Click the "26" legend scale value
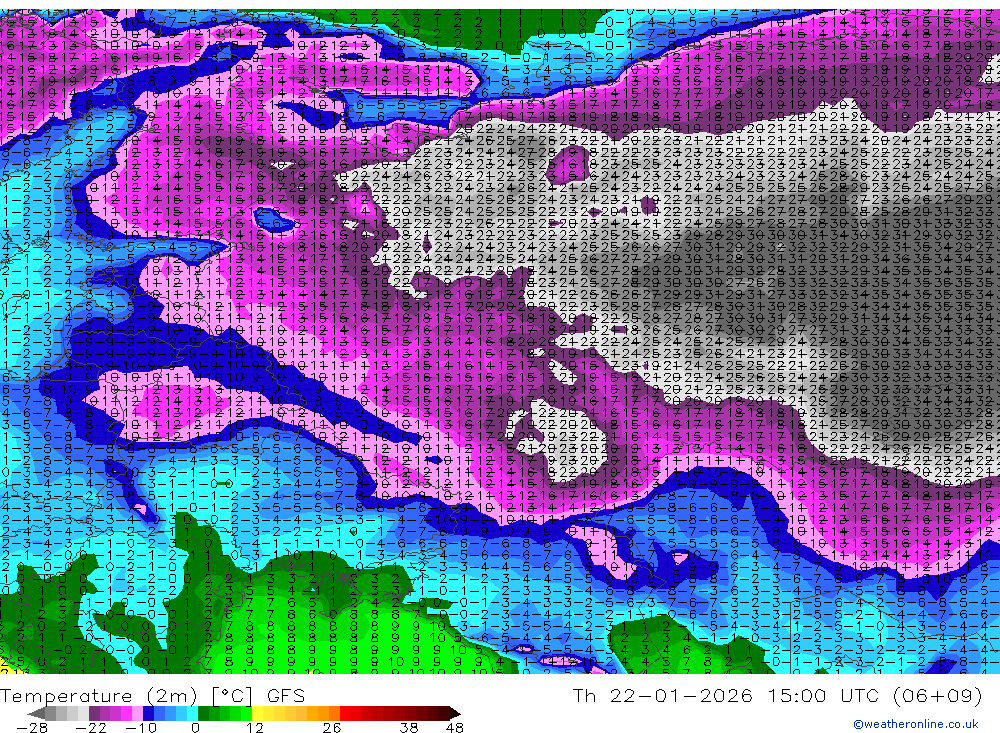 pyautogui.click(x=332, y=727)
